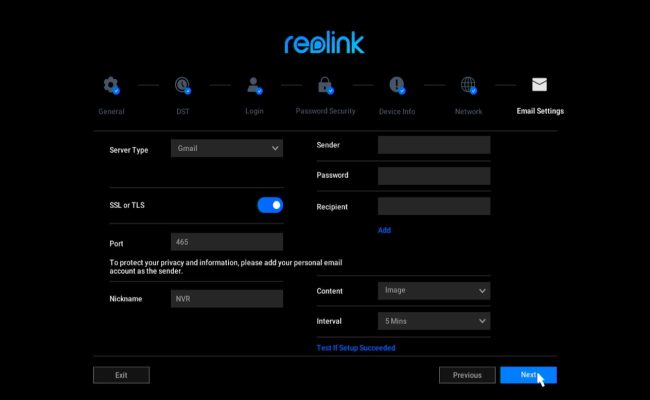Open the Login user step icon

254,85
